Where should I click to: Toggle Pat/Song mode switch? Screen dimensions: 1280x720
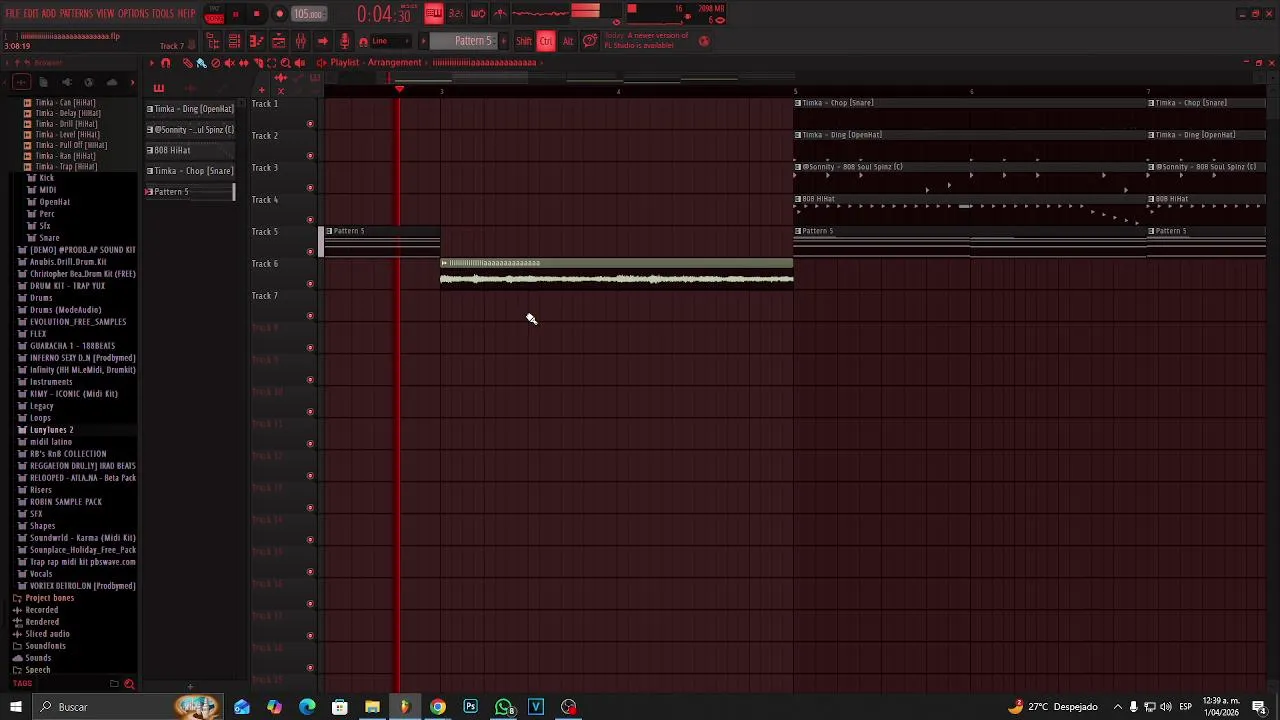tap(215, 14)
